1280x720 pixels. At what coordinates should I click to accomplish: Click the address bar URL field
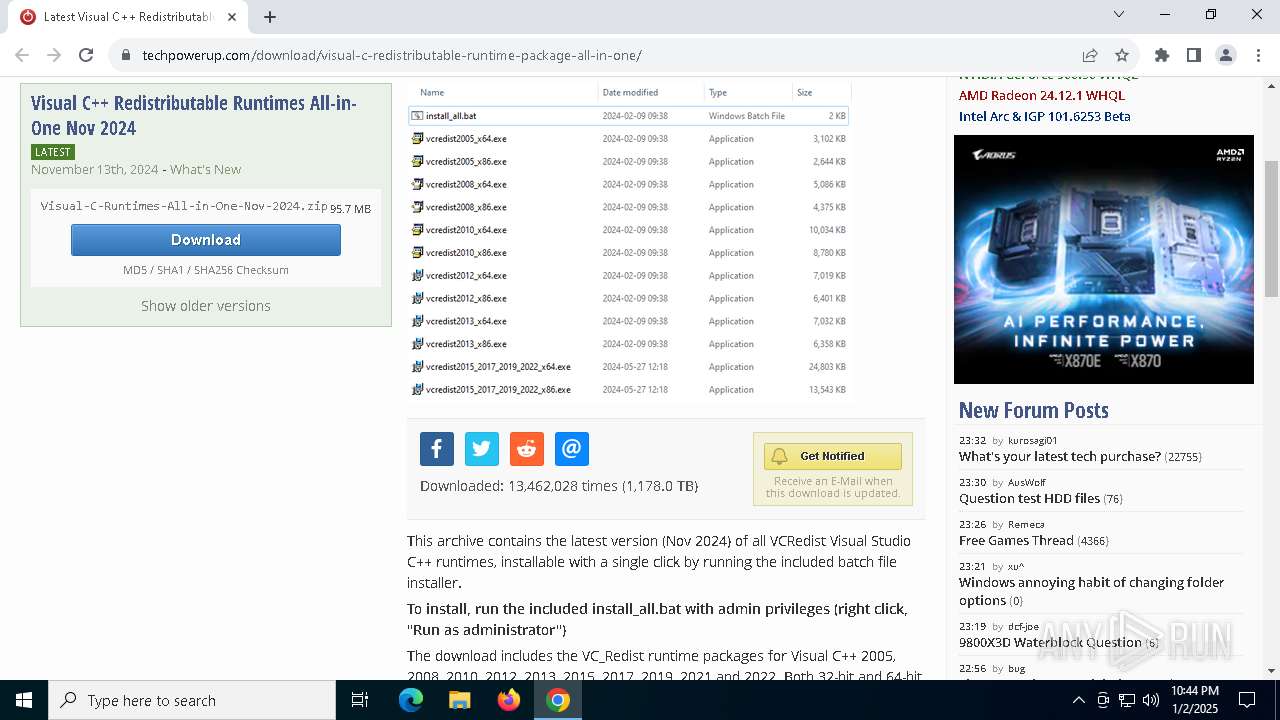coord(600,56)
